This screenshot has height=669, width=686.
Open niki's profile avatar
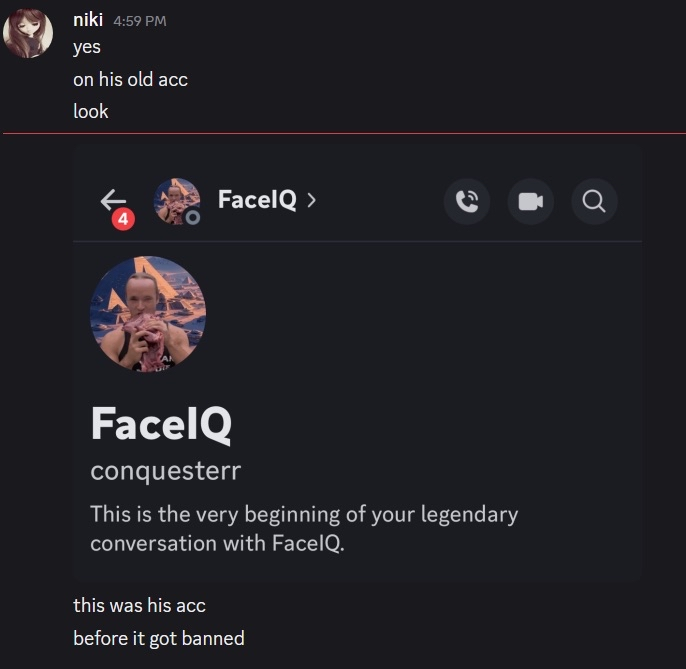click(28, 34)
